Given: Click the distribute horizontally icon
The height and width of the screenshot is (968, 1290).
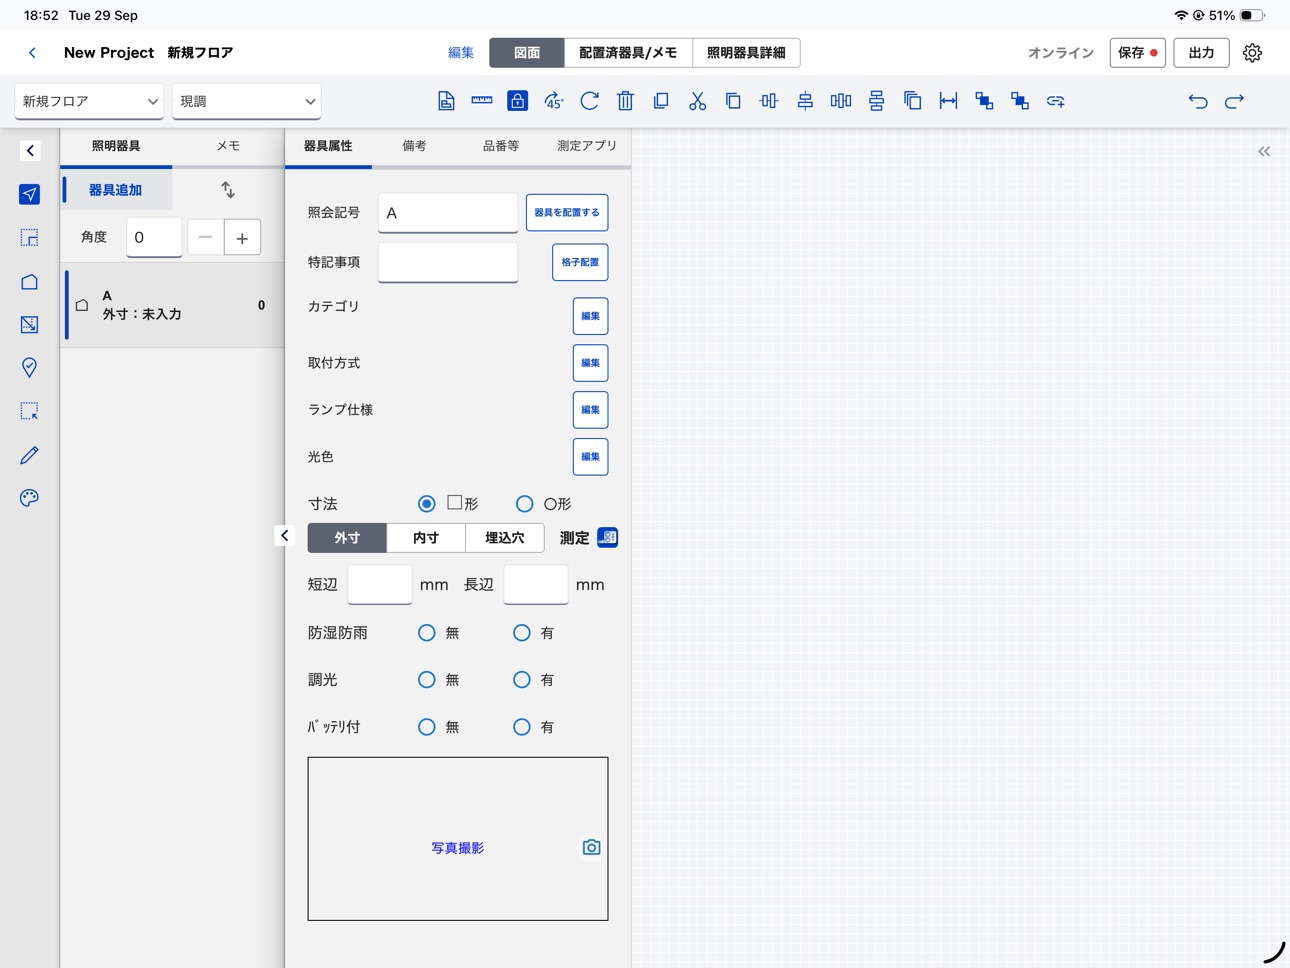Looking at the screenshot, I should [841, 101].
